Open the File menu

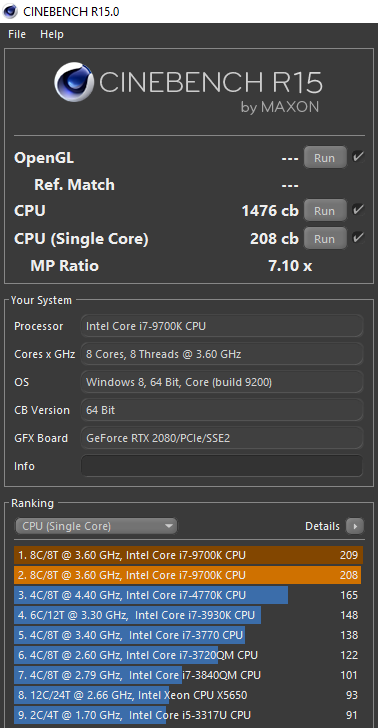17,34
